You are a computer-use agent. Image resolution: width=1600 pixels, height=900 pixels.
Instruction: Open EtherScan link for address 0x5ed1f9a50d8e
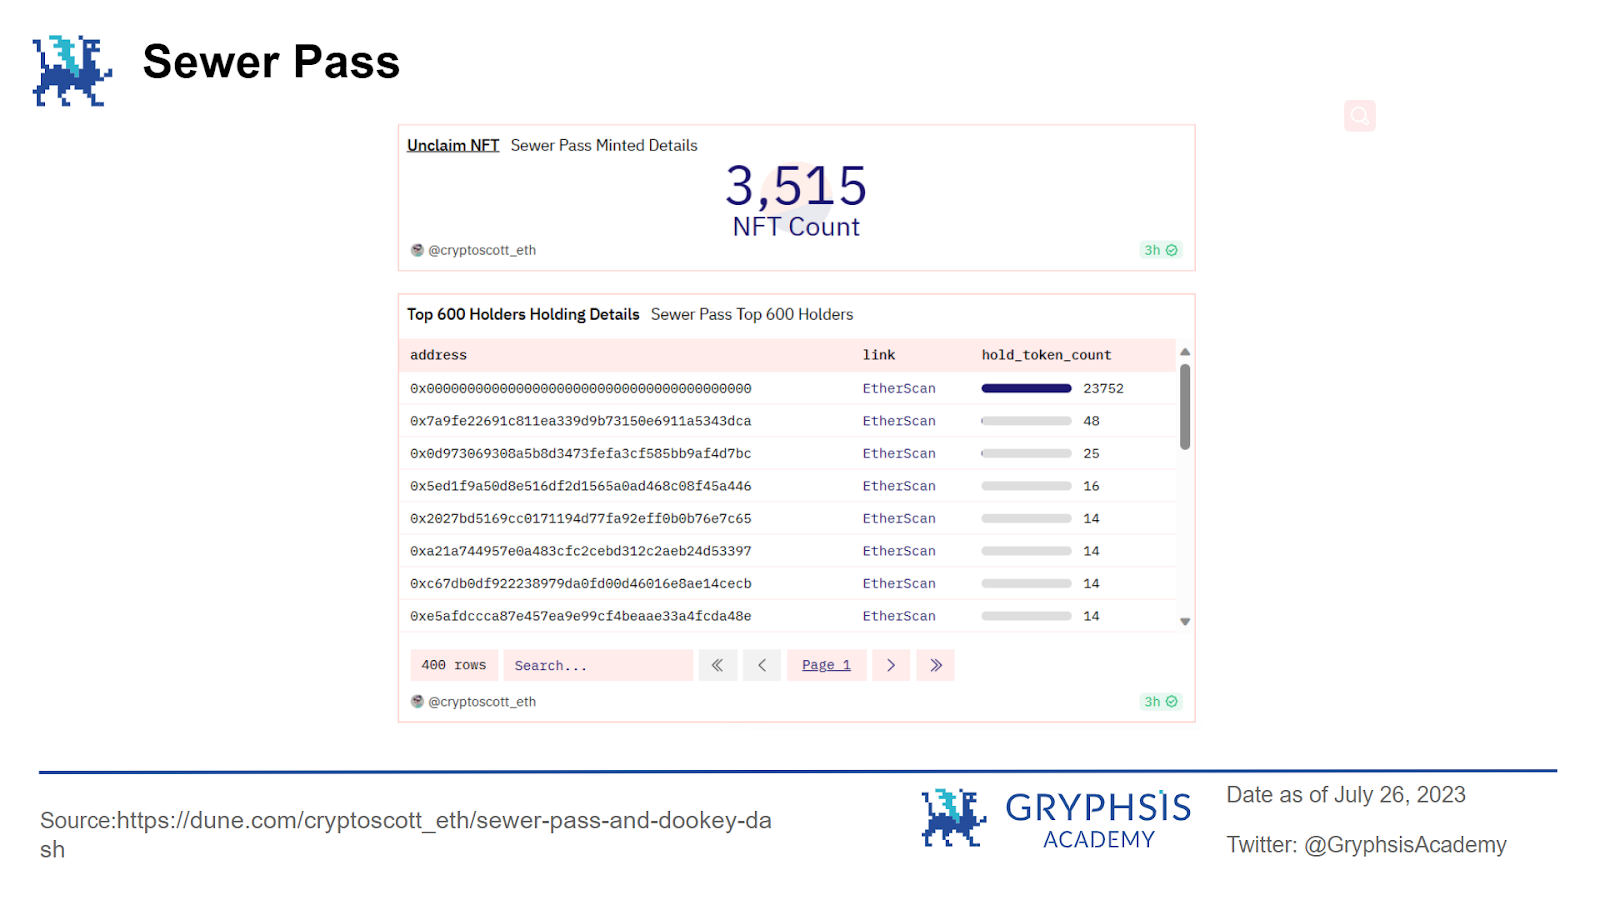899,486
